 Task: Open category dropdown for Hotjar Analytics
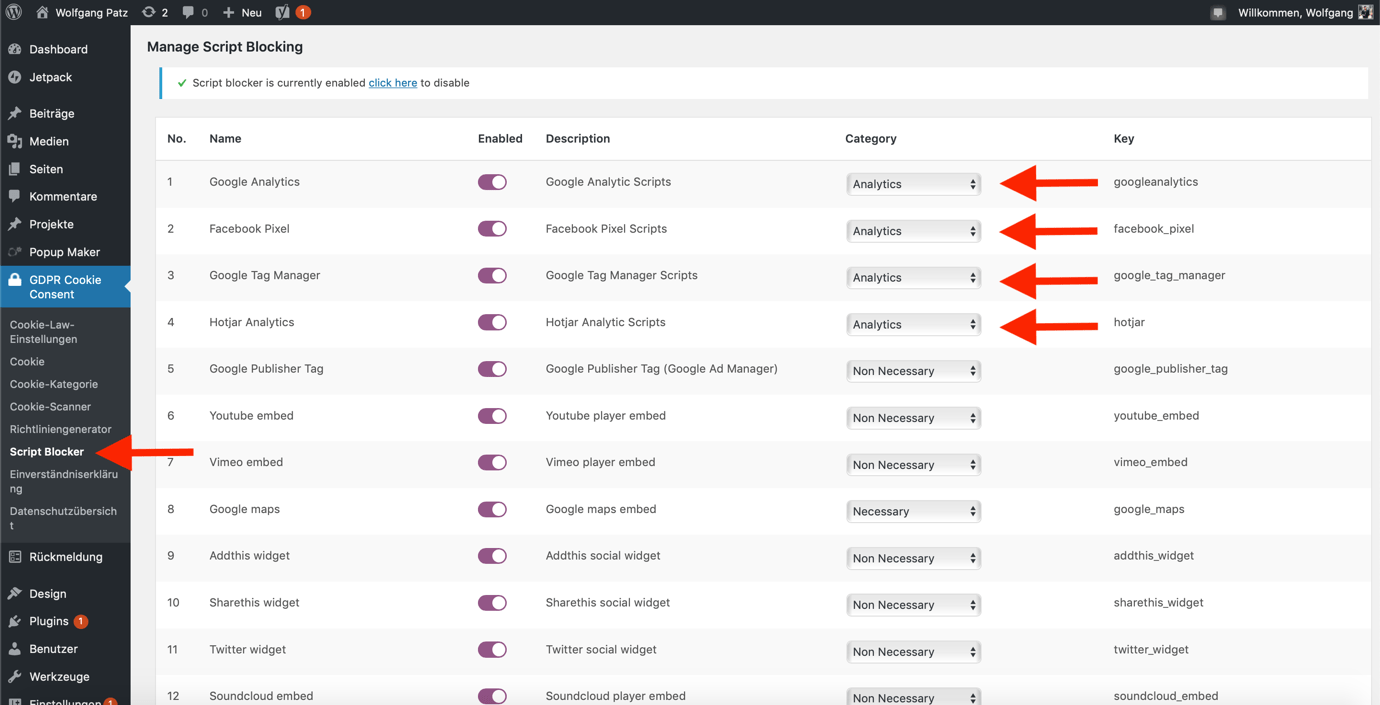tap(913, 324)
